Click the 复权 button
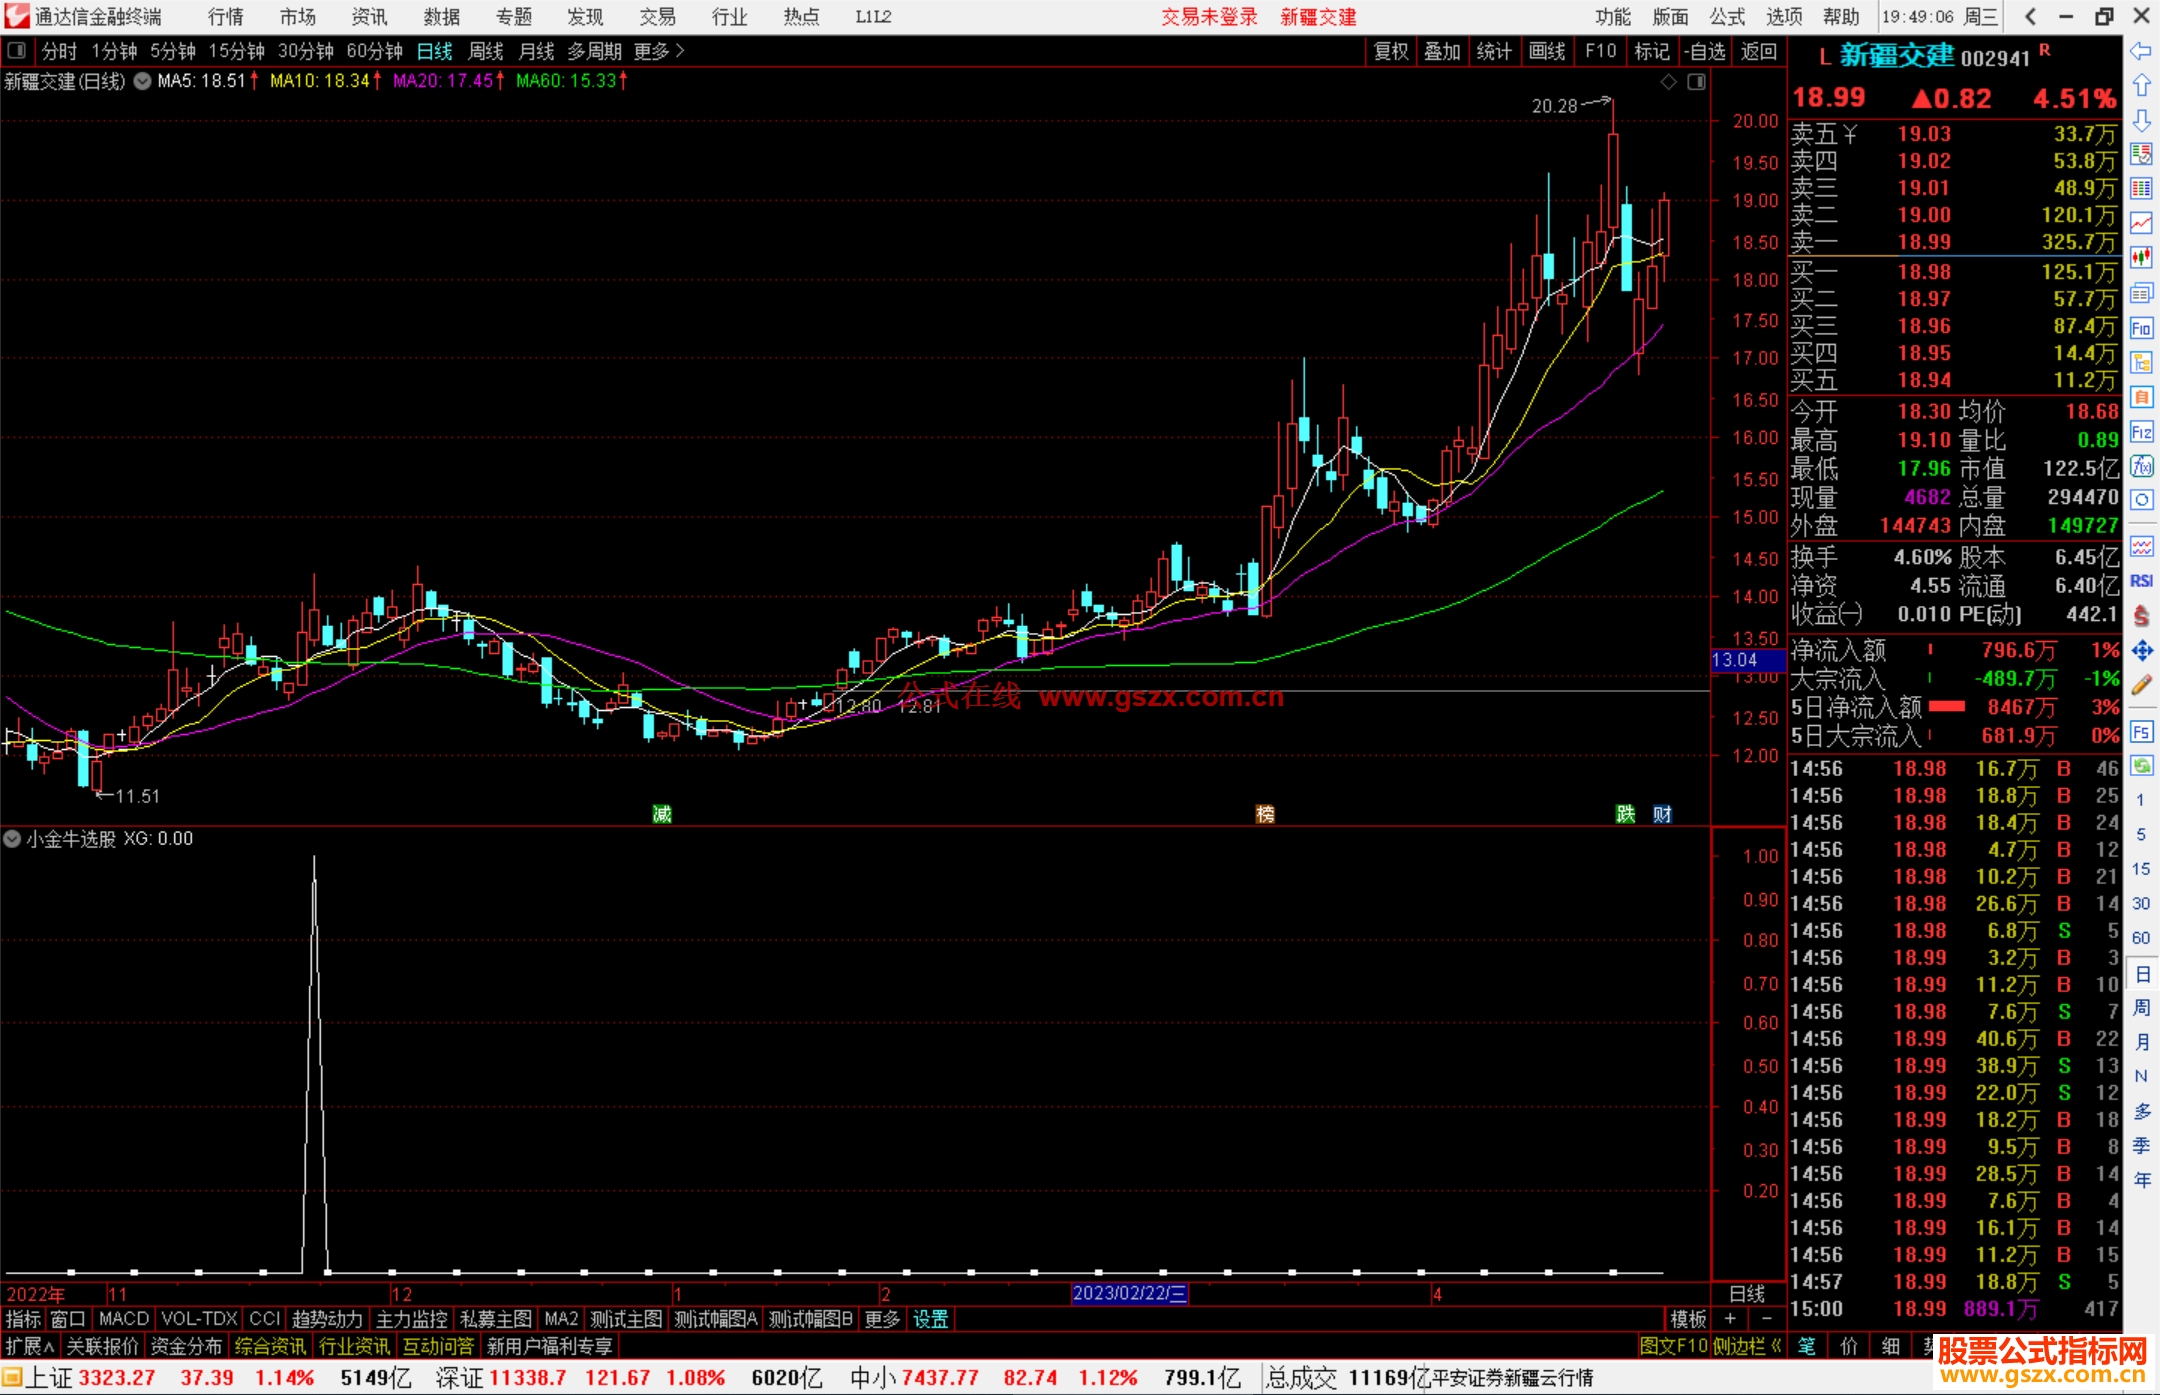The width and height of the screenshot is (2160, 1395). point(1390,51)
